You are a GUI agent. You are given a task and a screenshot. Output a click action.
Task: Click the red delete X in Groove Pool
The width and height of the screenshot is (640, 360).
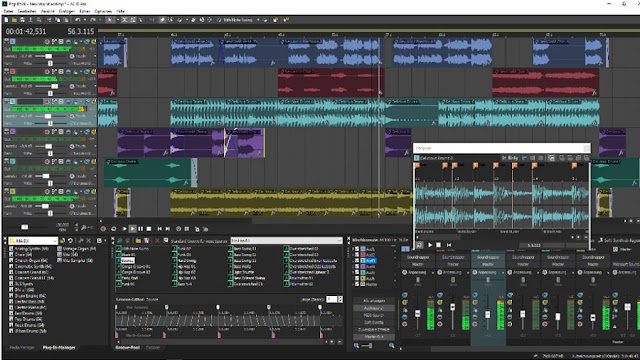157,241
